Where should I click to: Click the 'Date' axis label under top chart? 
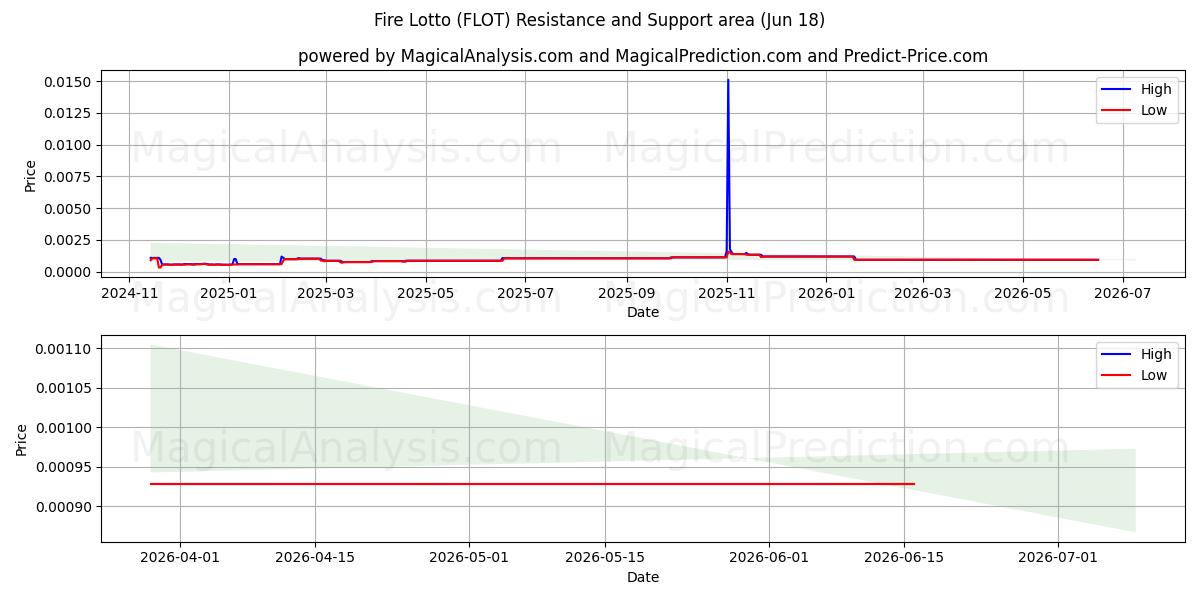643,312
